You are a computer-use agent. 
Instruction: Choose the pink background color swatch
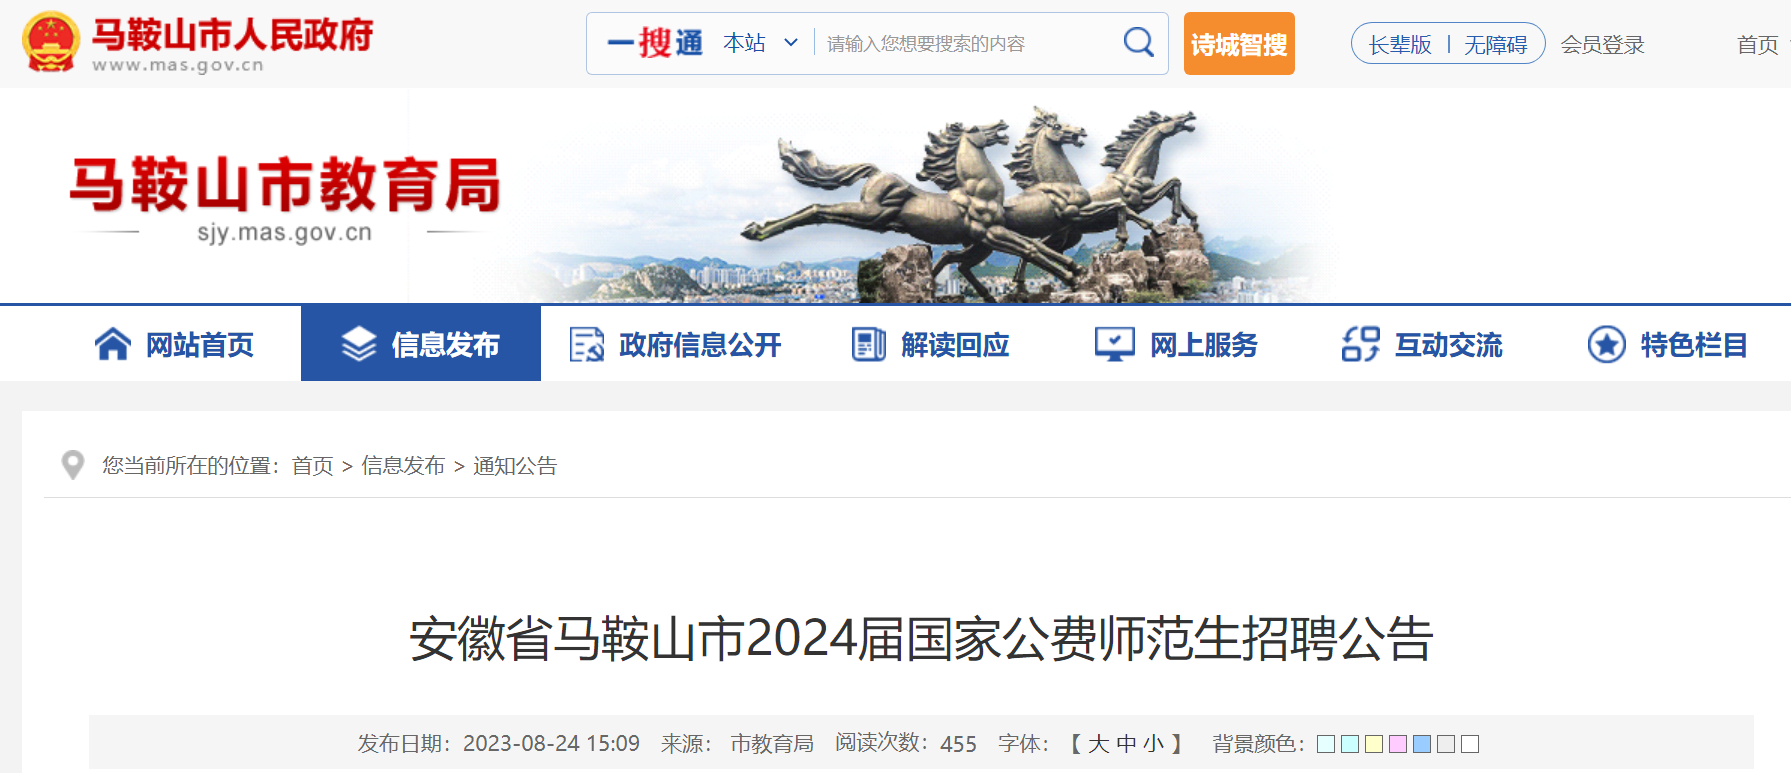point(1398,744)
